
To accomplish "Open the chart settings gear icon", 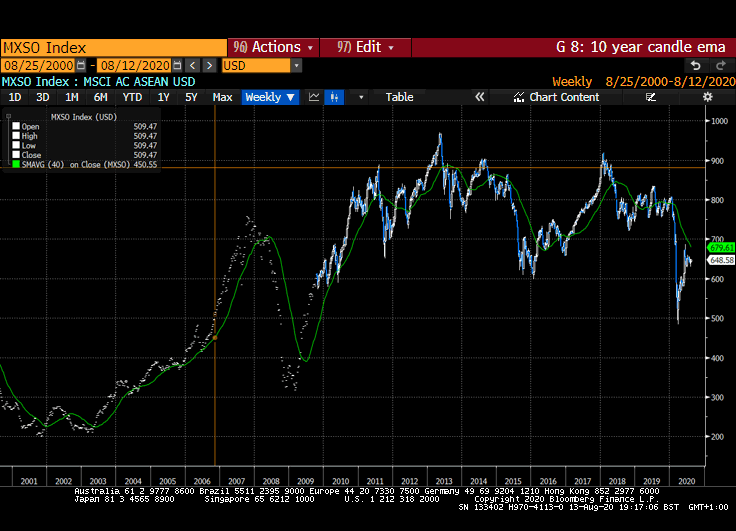I will coord(708,97).
